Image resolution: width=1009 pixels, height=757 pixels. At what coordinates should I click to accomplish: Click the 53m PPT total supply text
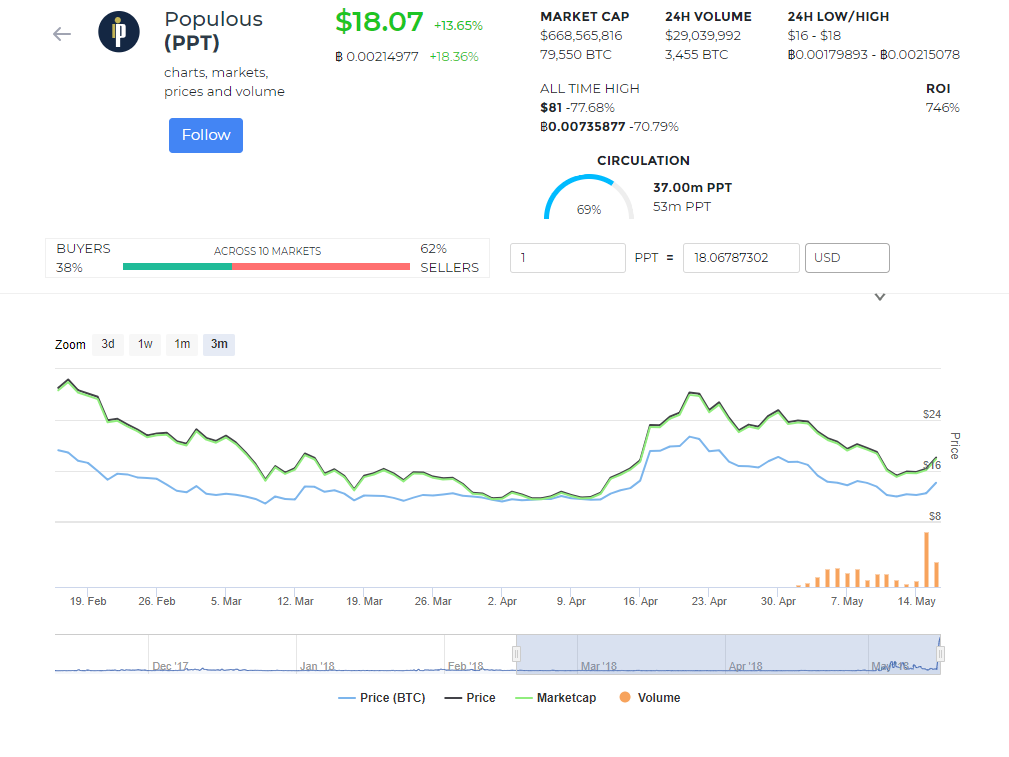pyautogui.click(x=682, y=207)
